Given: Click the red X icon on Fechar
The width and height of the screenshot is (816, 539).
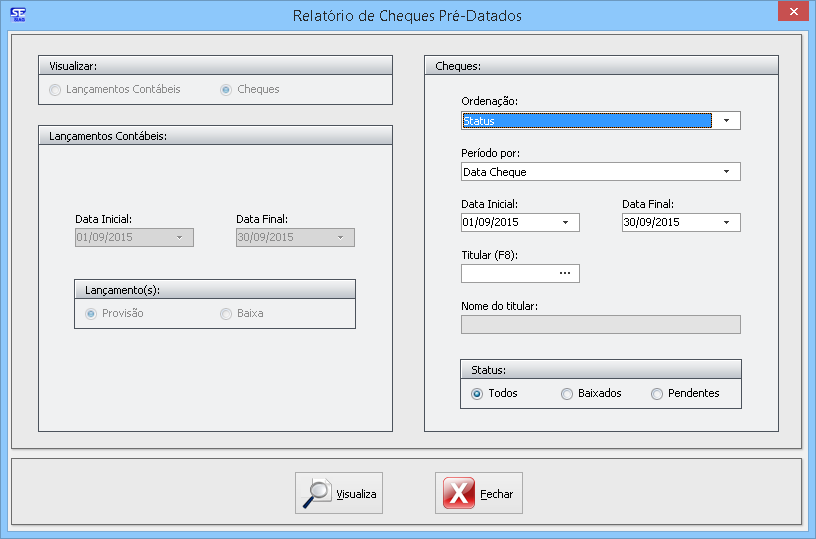Looking at the screenshot, I should [459, 493].
